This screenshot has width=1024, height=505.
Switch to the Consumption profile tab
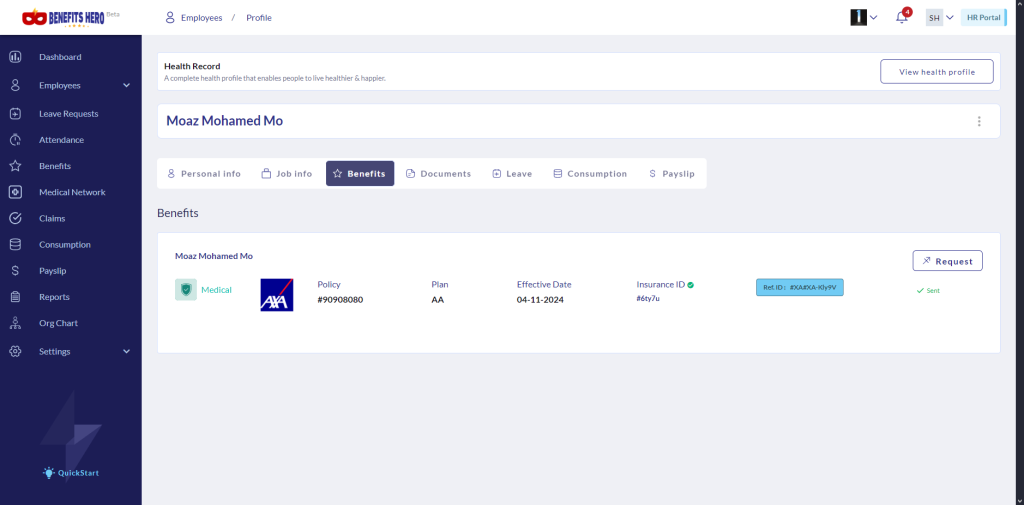coord(590,174)
